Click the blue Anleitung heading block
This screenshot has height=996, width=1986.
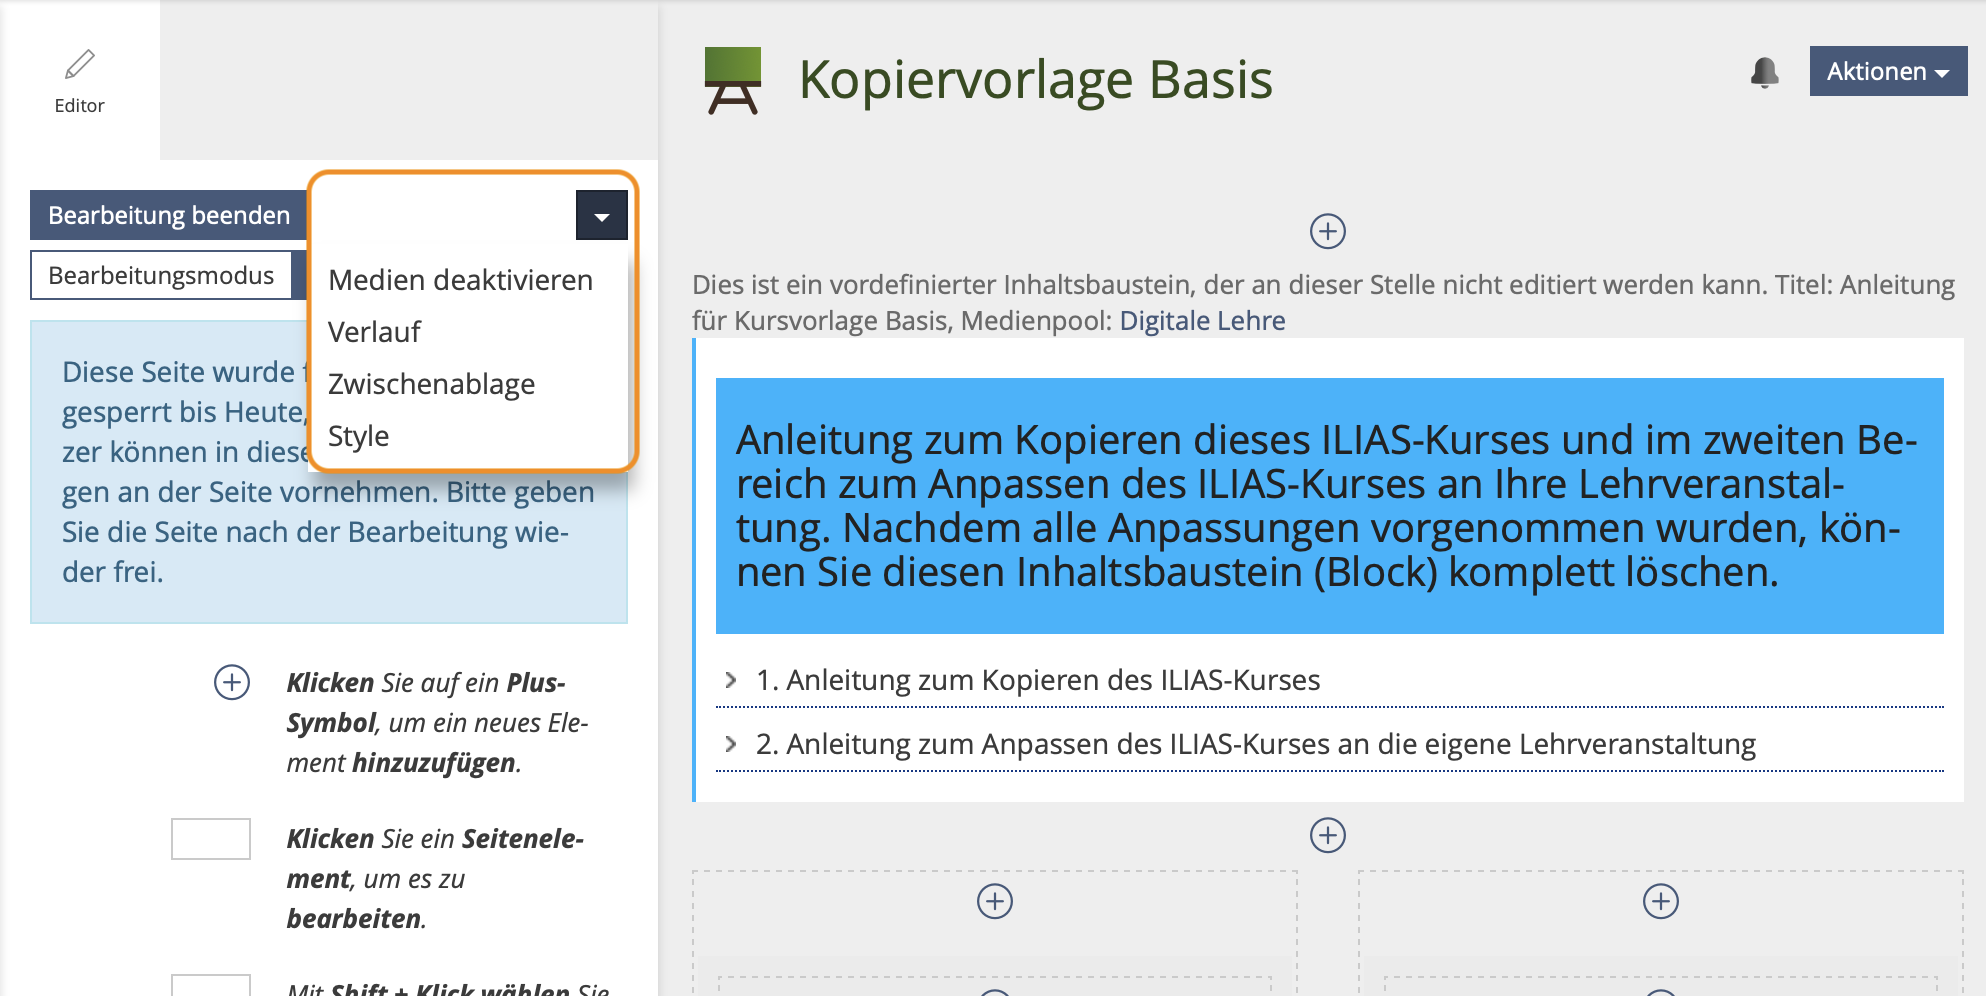coord(1330,506)
